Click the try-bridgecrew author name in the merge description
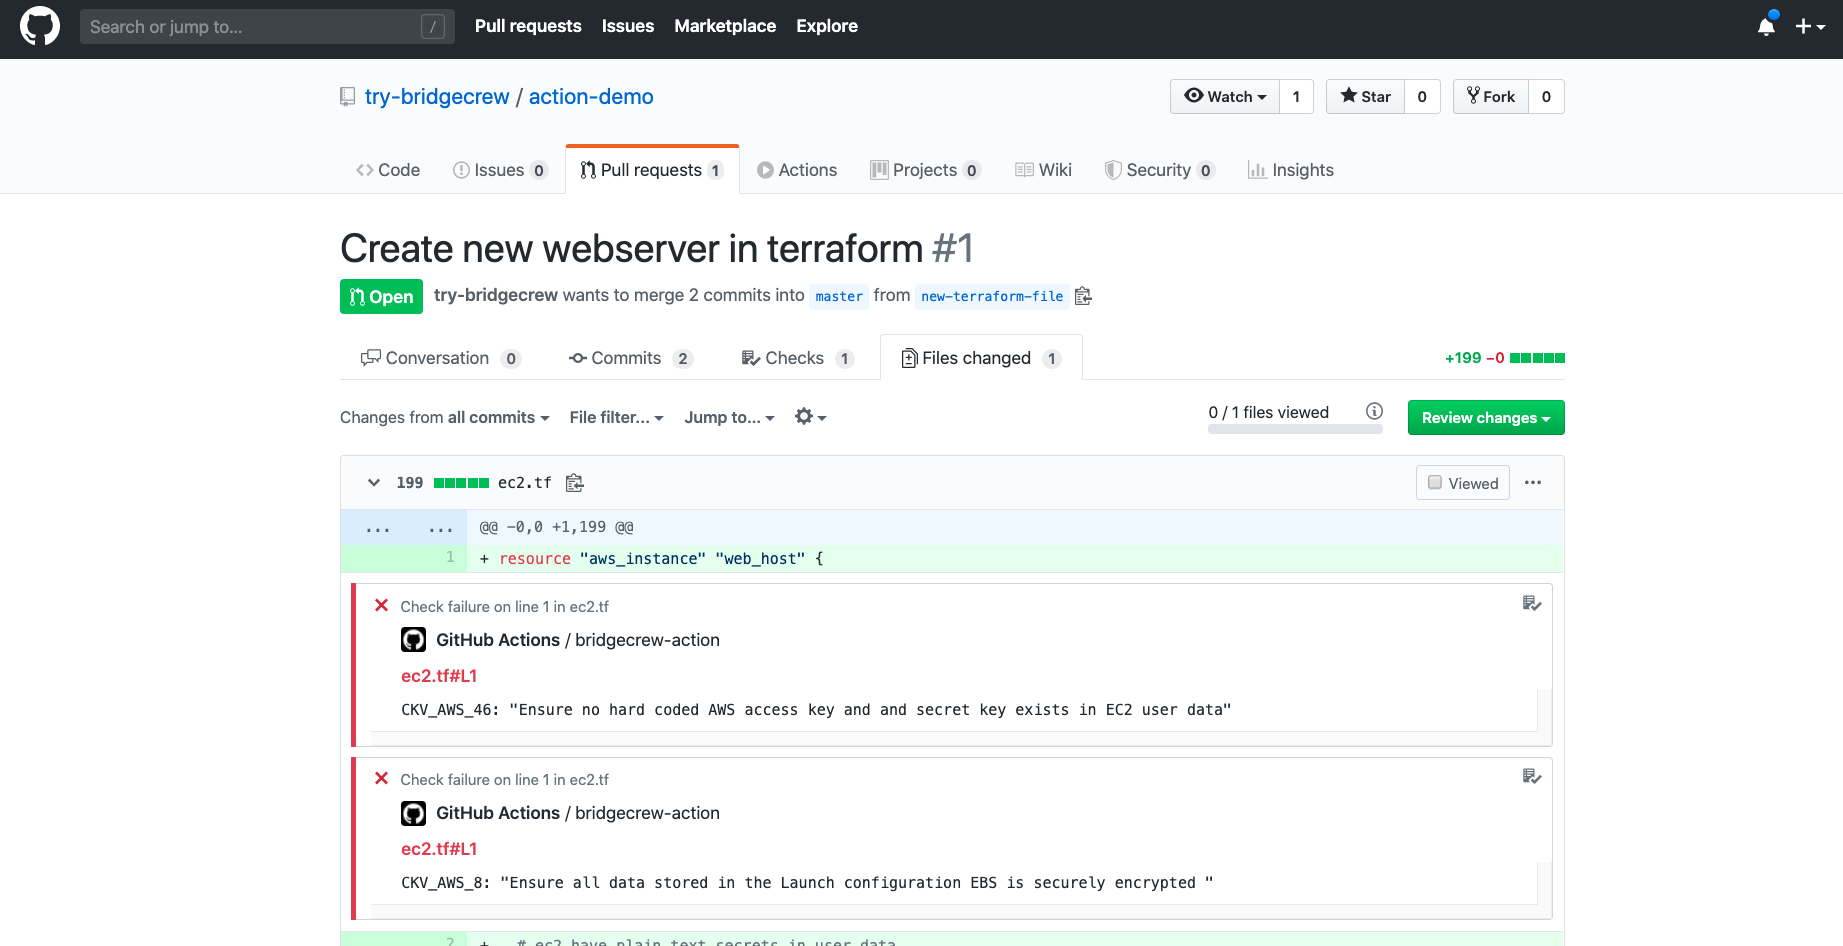 click(x=496, y=295)
